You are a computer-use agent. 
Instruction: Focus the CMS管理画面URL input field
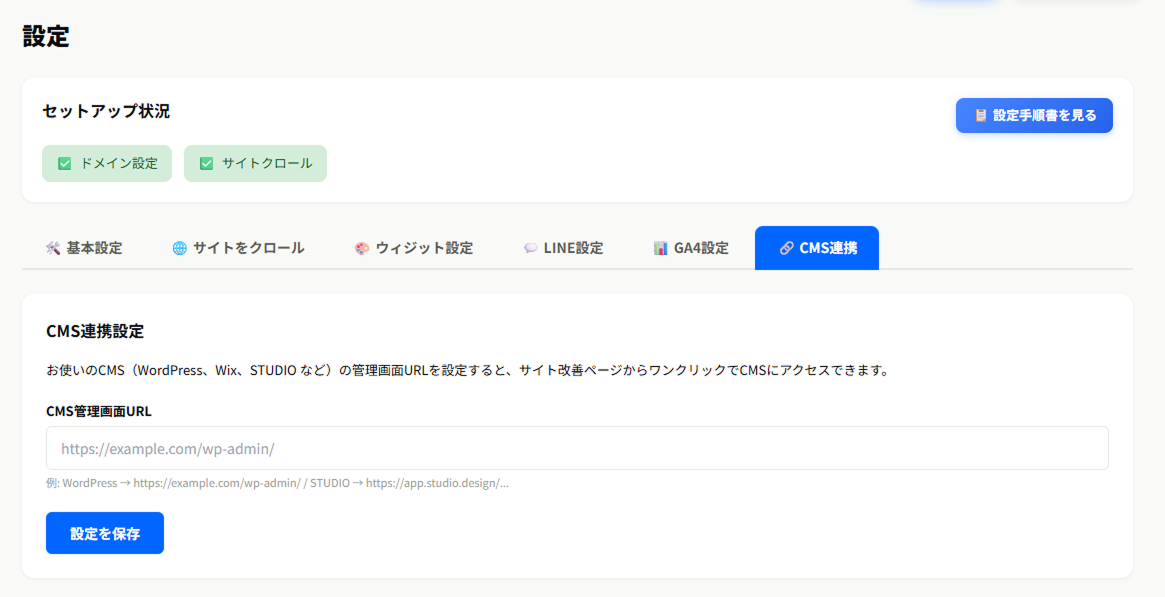577,448
